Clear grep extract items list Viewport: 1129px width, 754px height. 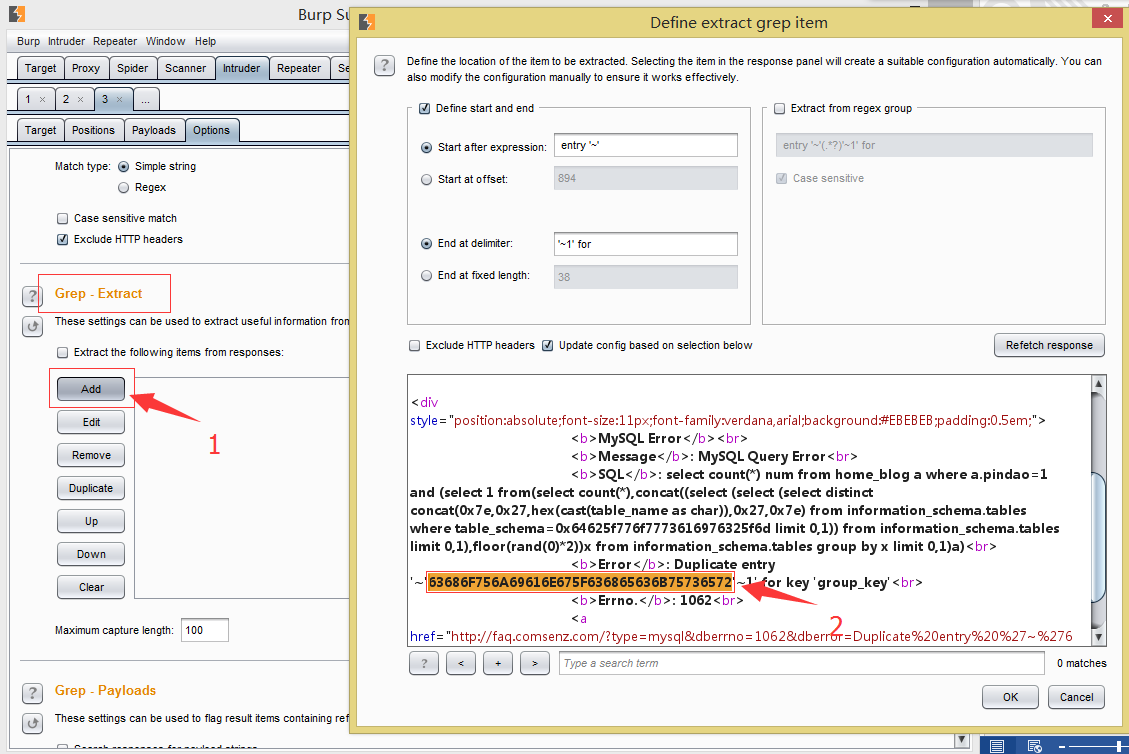pyautogui.click(x=91, y=587)
